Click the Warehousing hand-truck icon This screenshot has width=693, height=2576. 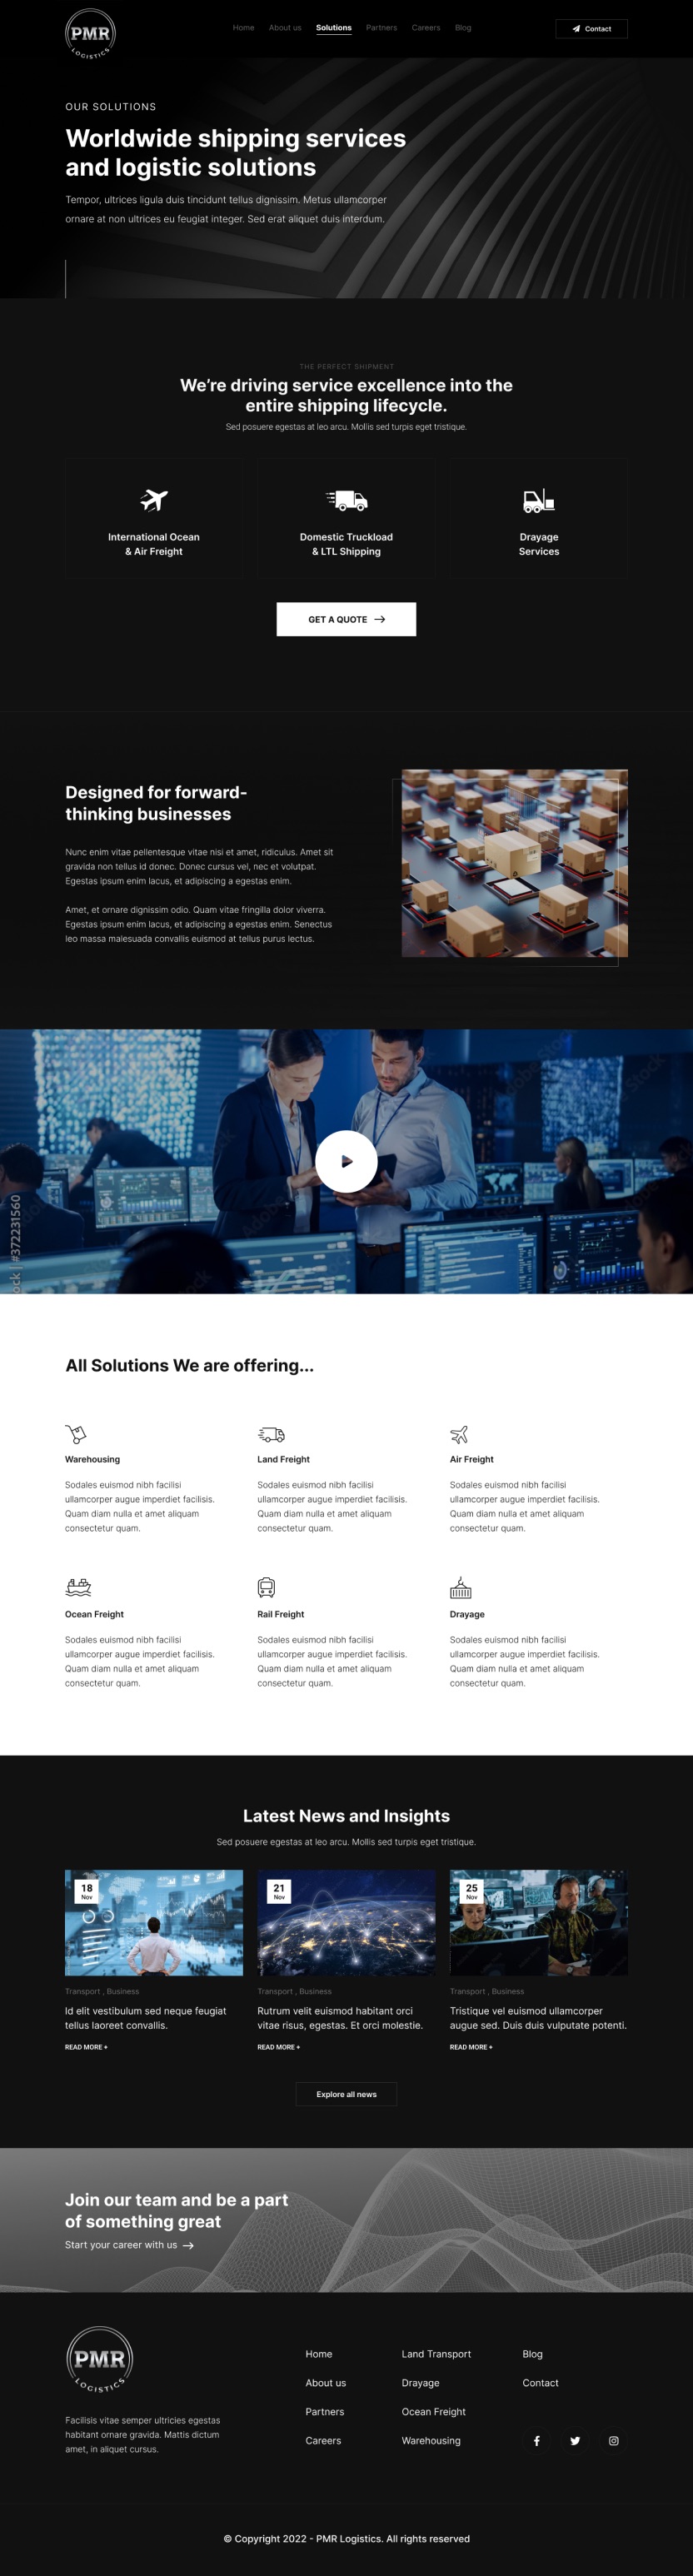click(76, 1434)
